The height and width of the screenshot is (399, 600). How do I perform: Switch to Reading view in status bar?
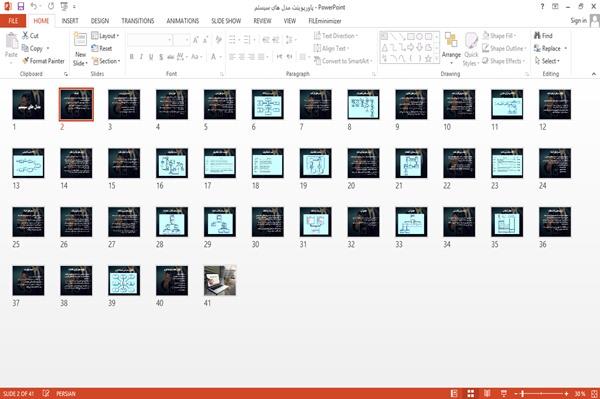(x=487, y=393)
